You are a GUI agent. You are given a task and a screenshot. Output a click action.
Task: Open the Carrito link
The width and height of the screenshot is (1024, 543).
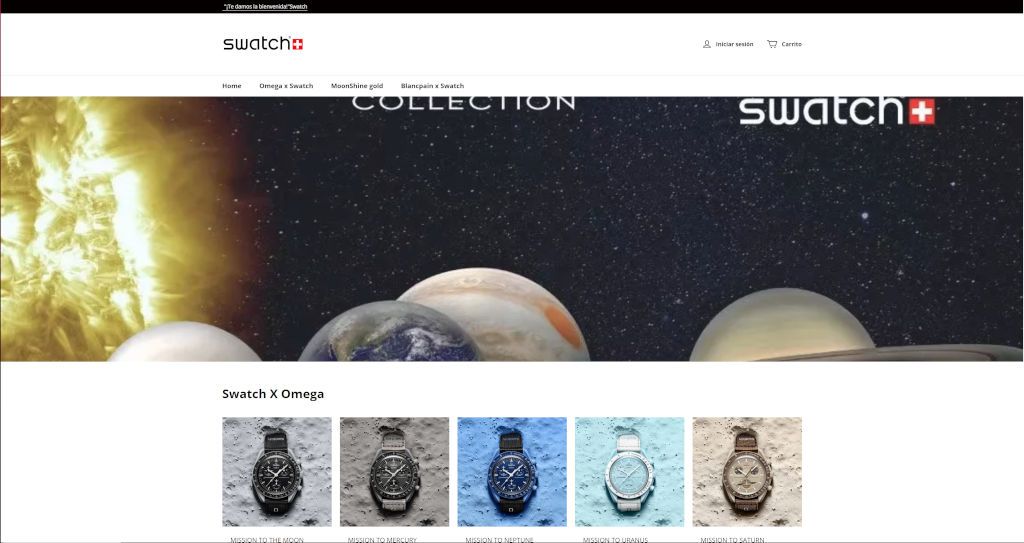click(792, 44)
